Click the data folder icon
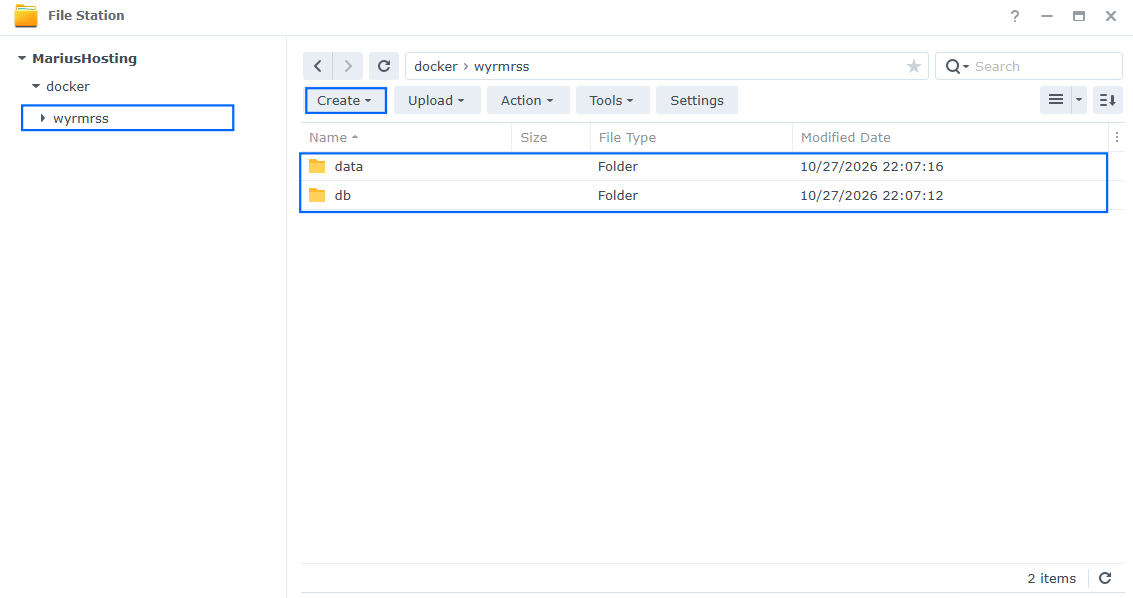Image resolution: width=1133 pixels, height=598 pixels. click(316, 166)
